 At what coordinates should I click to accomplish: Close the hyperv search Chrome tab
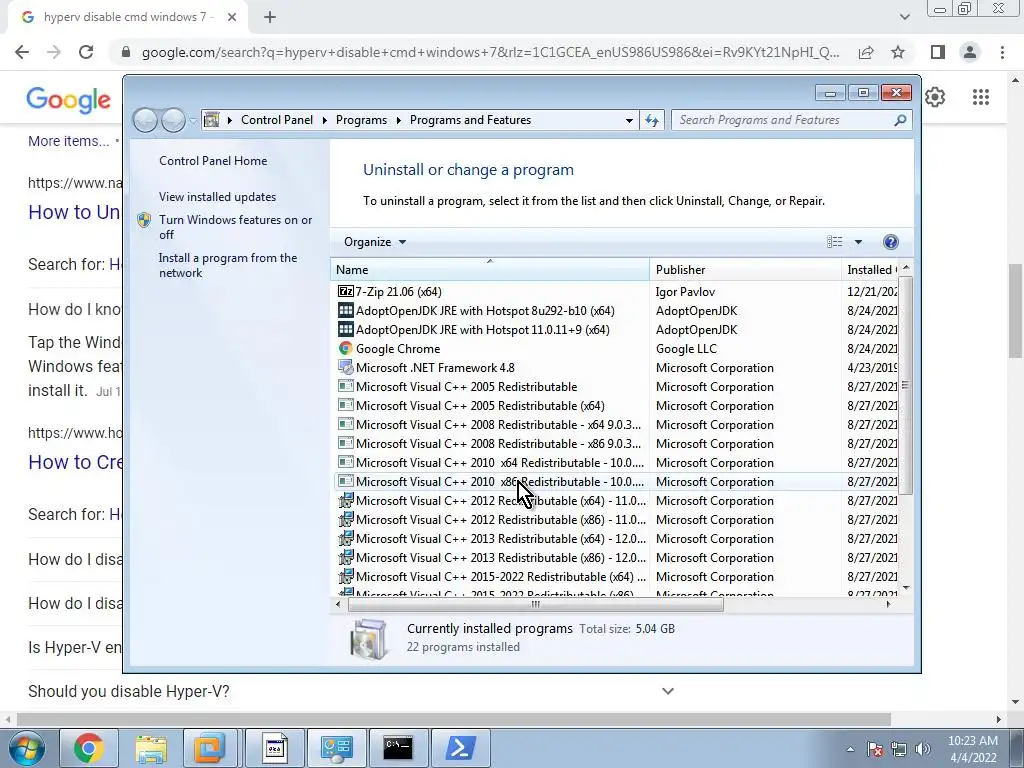coord(232,18)
